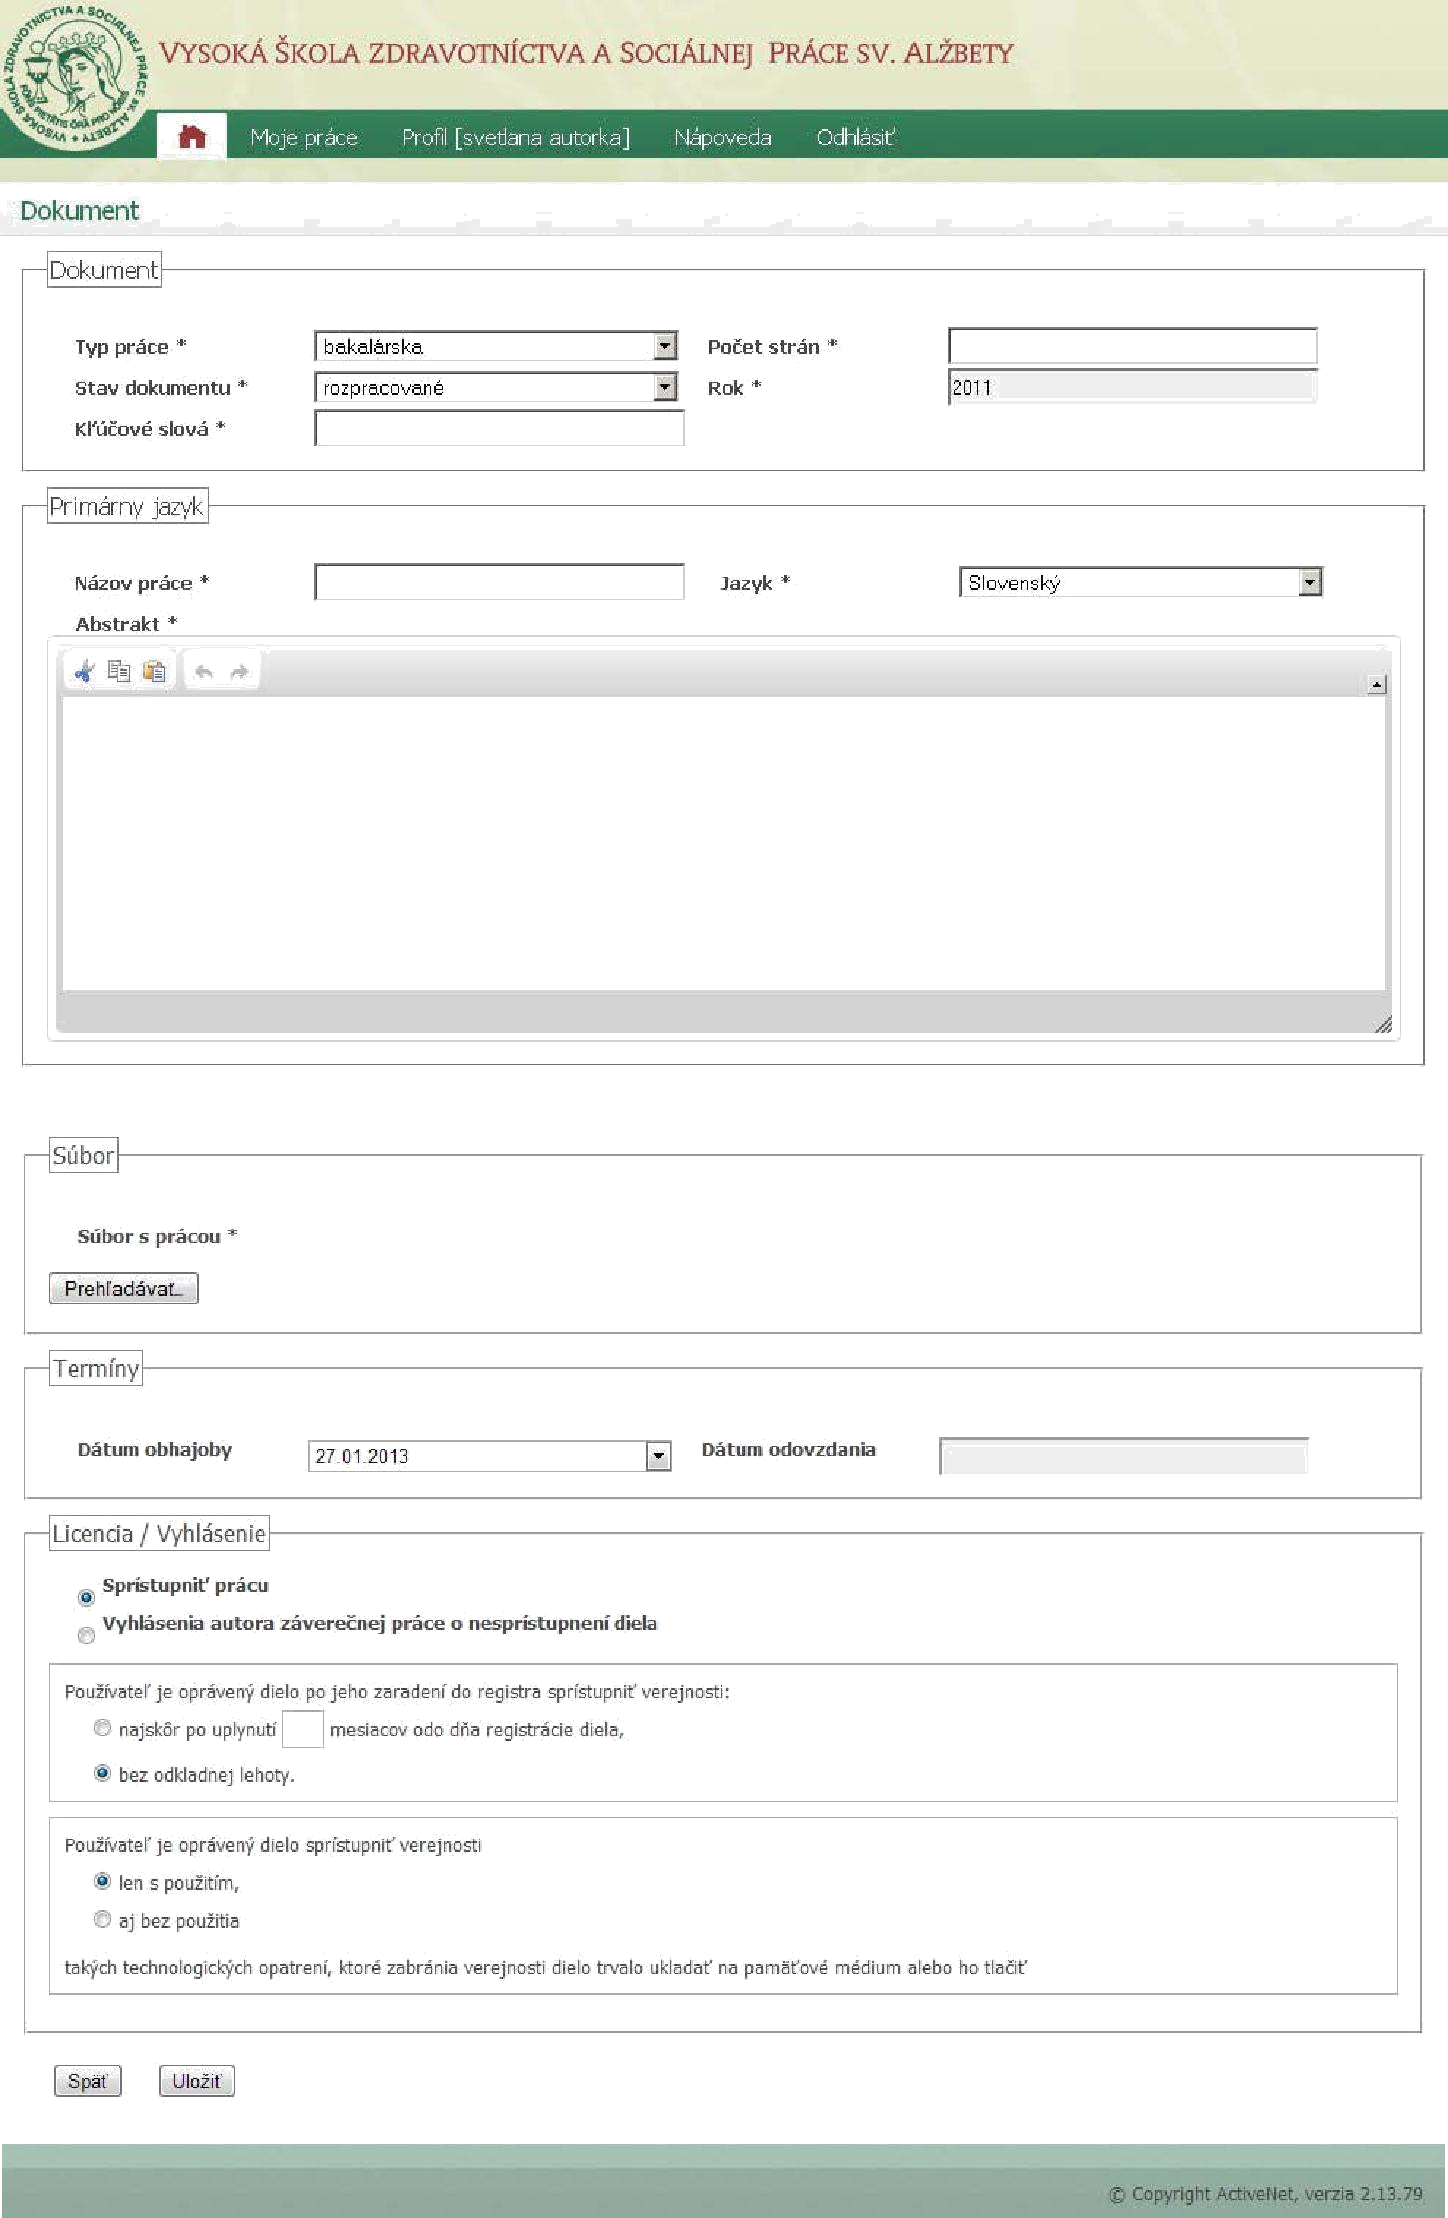Click the Licencia / Vyhlásenie legend
This screenshot has height=2218, width=1448.
point(159,1534)
